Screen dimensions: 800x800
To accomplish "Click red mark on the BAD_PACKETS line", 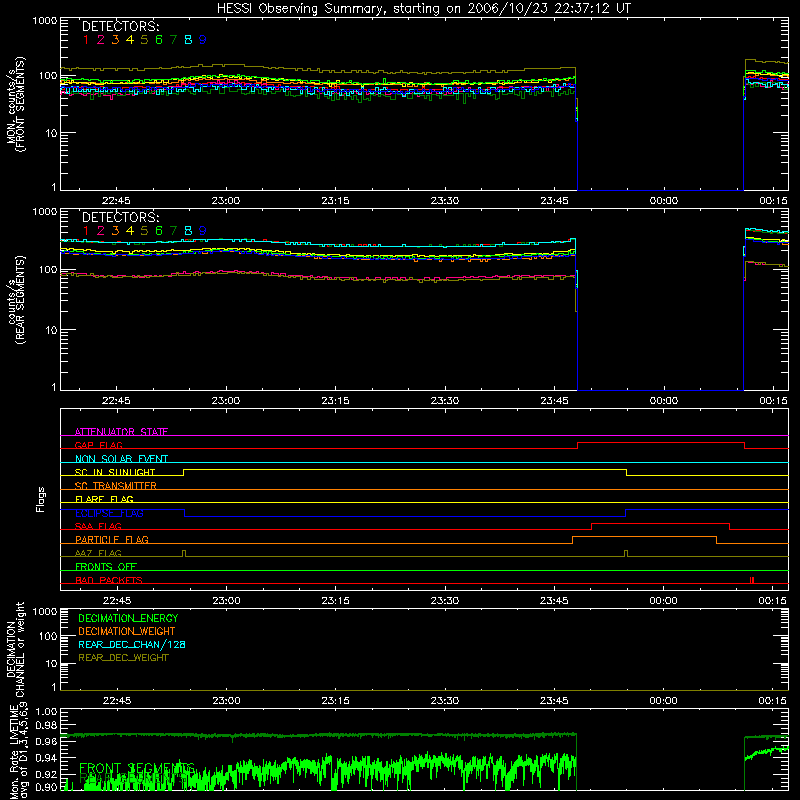I will (752, 580).
